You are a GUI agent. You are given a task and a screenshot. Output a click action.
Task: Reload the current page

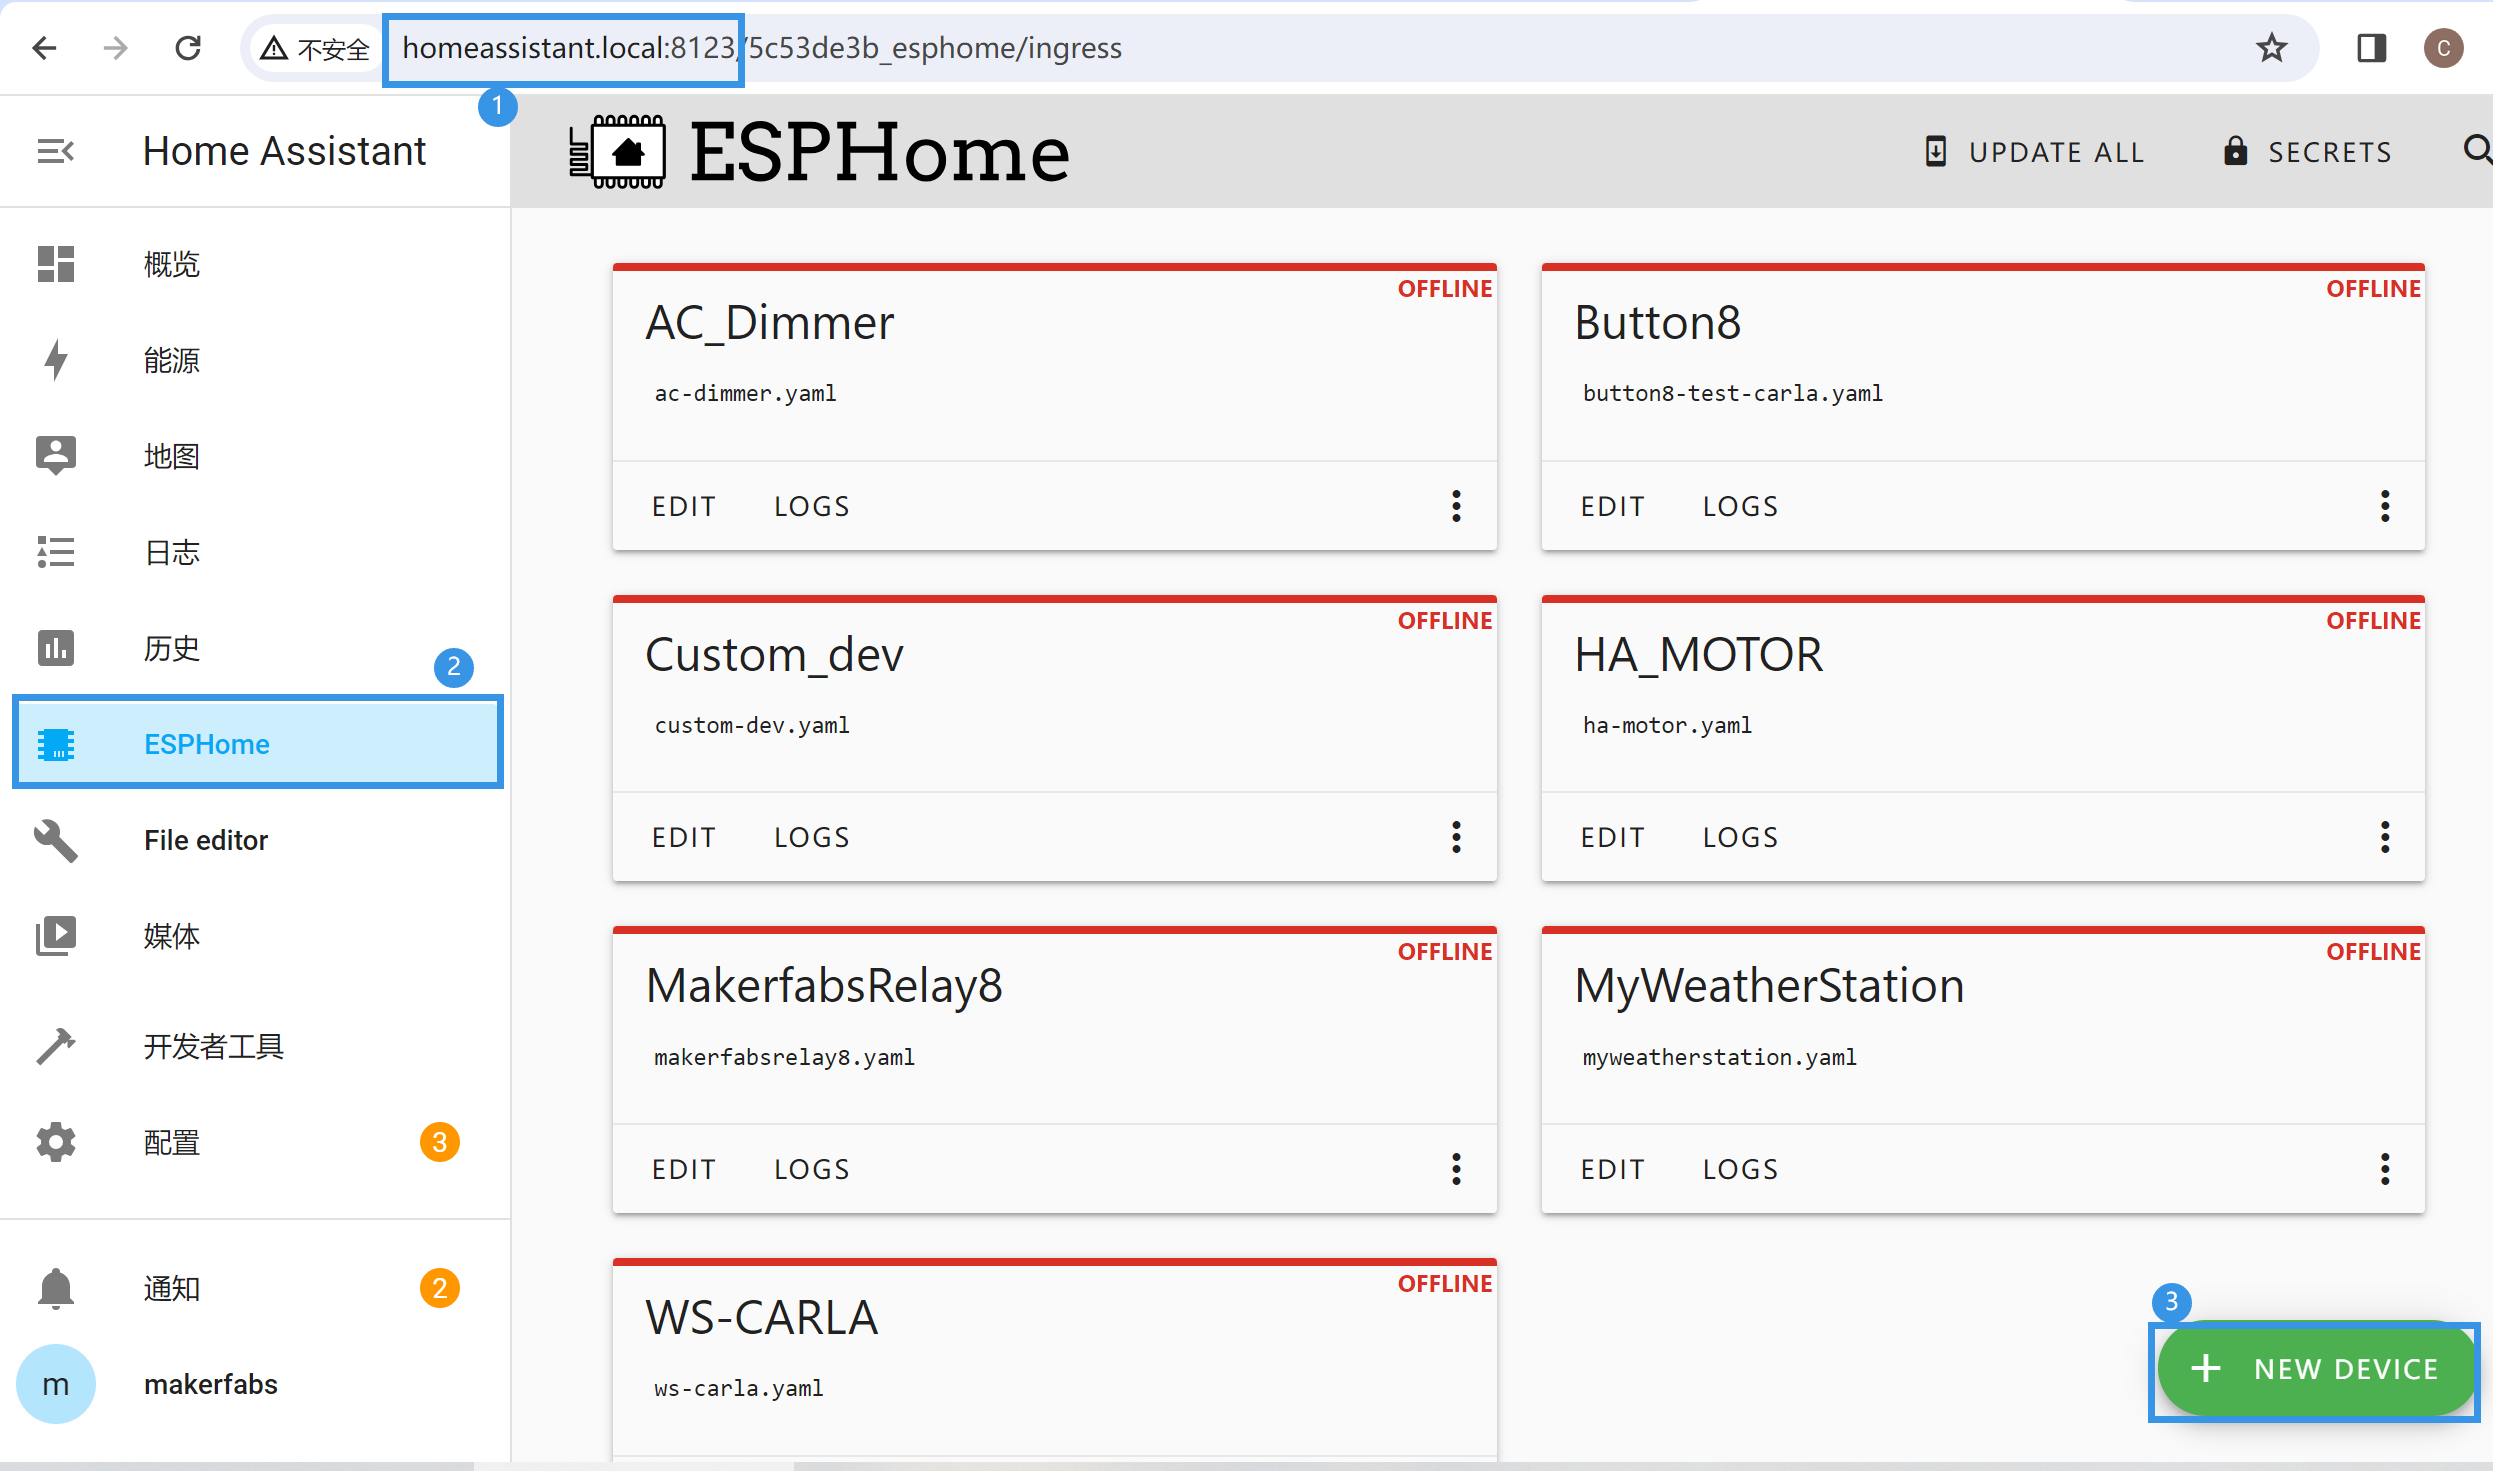(188, 47)
